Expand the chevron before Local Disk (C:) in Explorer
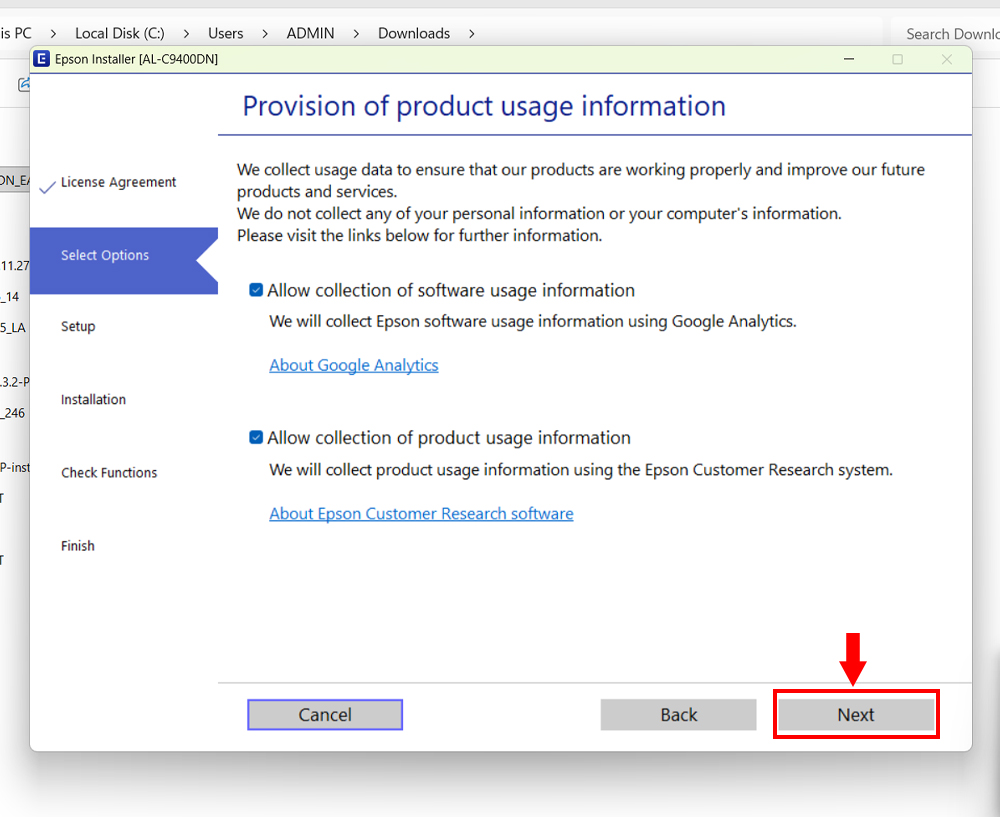 point(53,34)
